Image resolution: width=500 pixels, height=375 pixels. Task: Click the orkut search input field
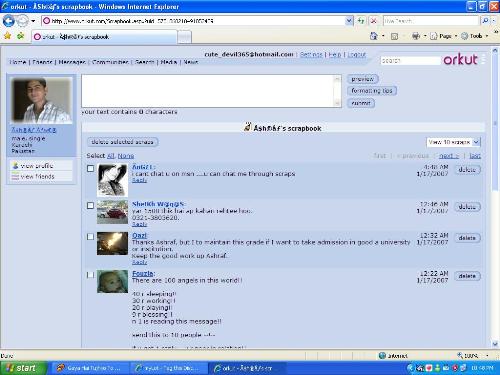click(410, 61)
